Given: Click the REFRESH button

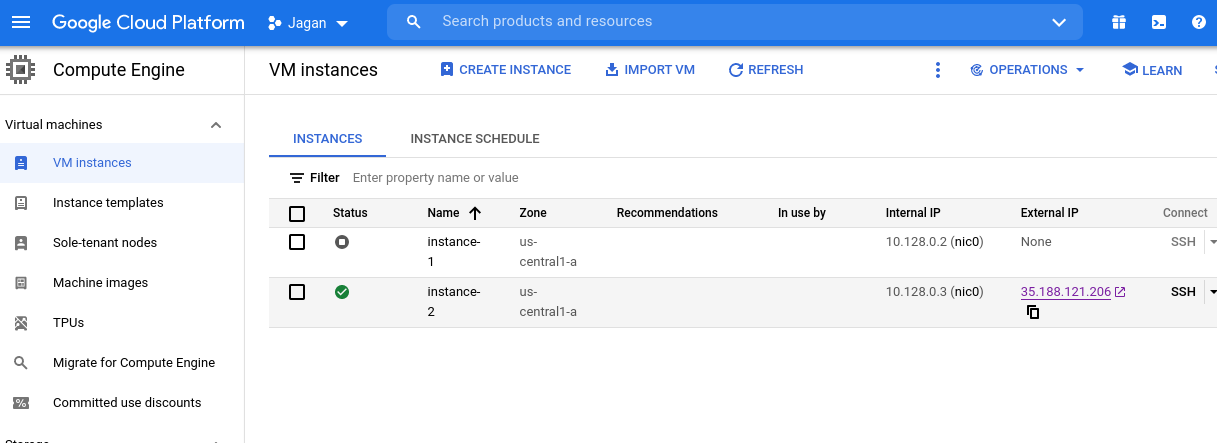Looking at the screenshot, I should tap(766, 70).
